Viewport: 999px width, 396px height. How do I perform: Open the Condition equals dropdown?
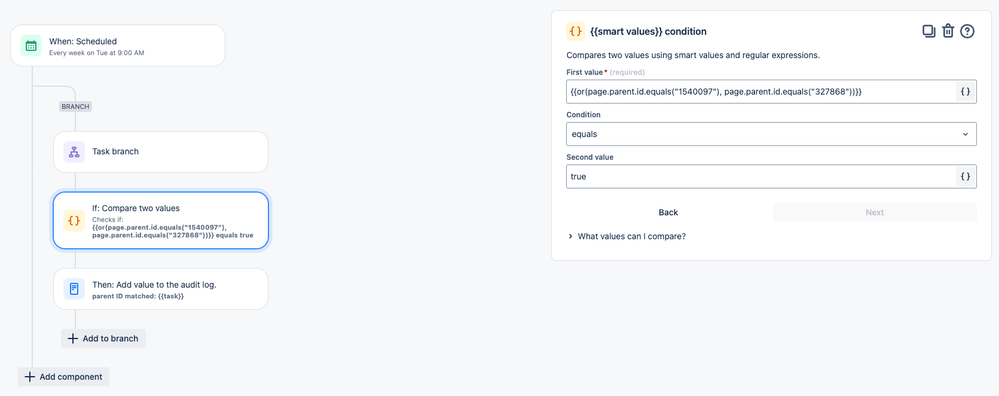[771, 134]
